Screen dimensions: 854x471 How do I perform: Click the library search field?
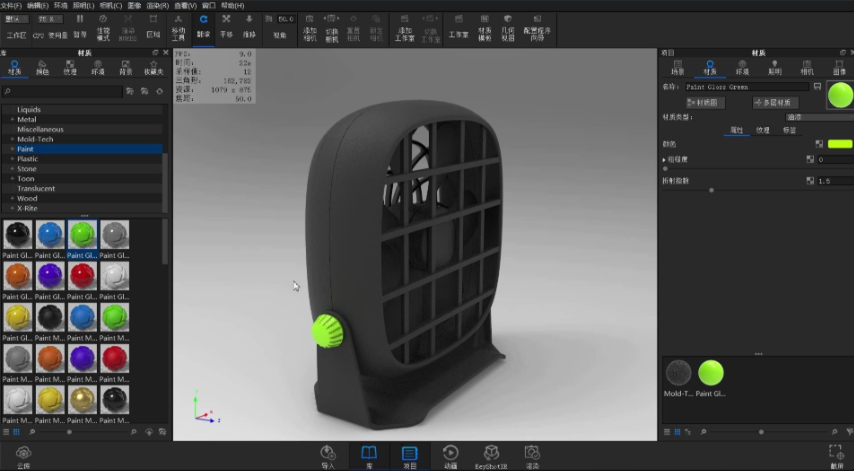click(62, 91)
